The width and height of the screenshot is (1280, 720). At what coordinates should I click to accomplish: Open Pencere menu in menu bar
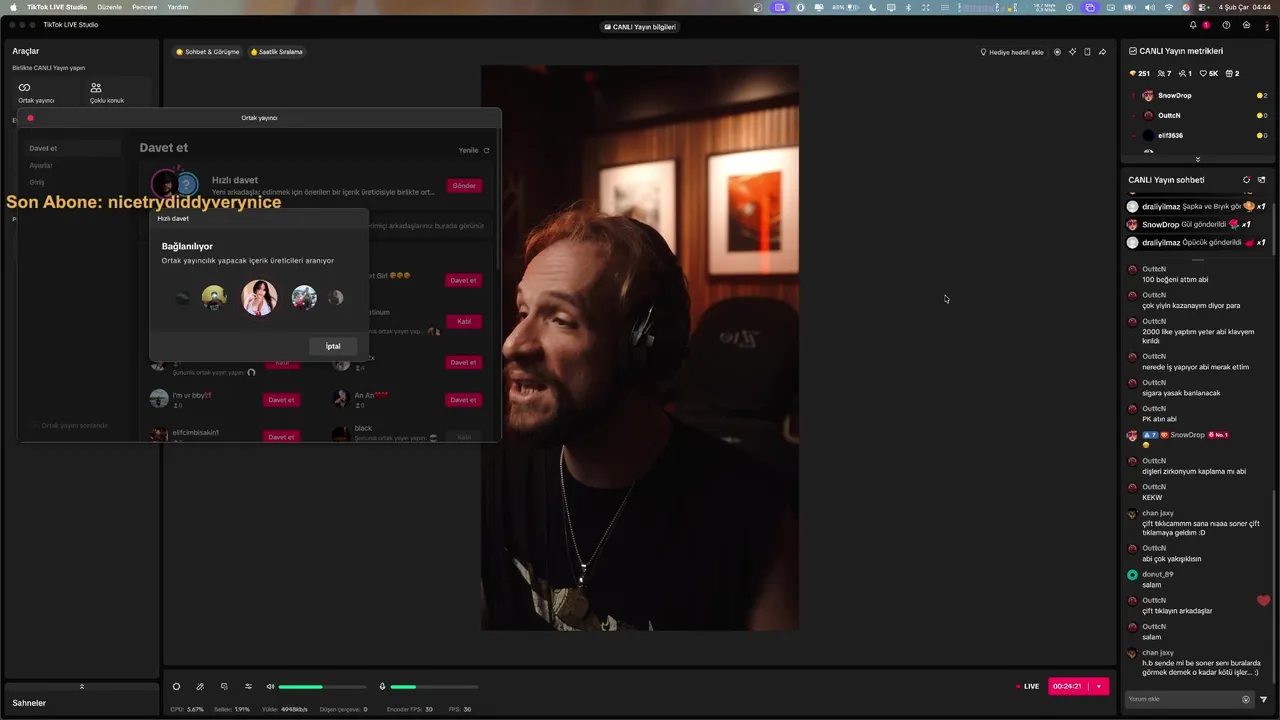coord(145,7)
